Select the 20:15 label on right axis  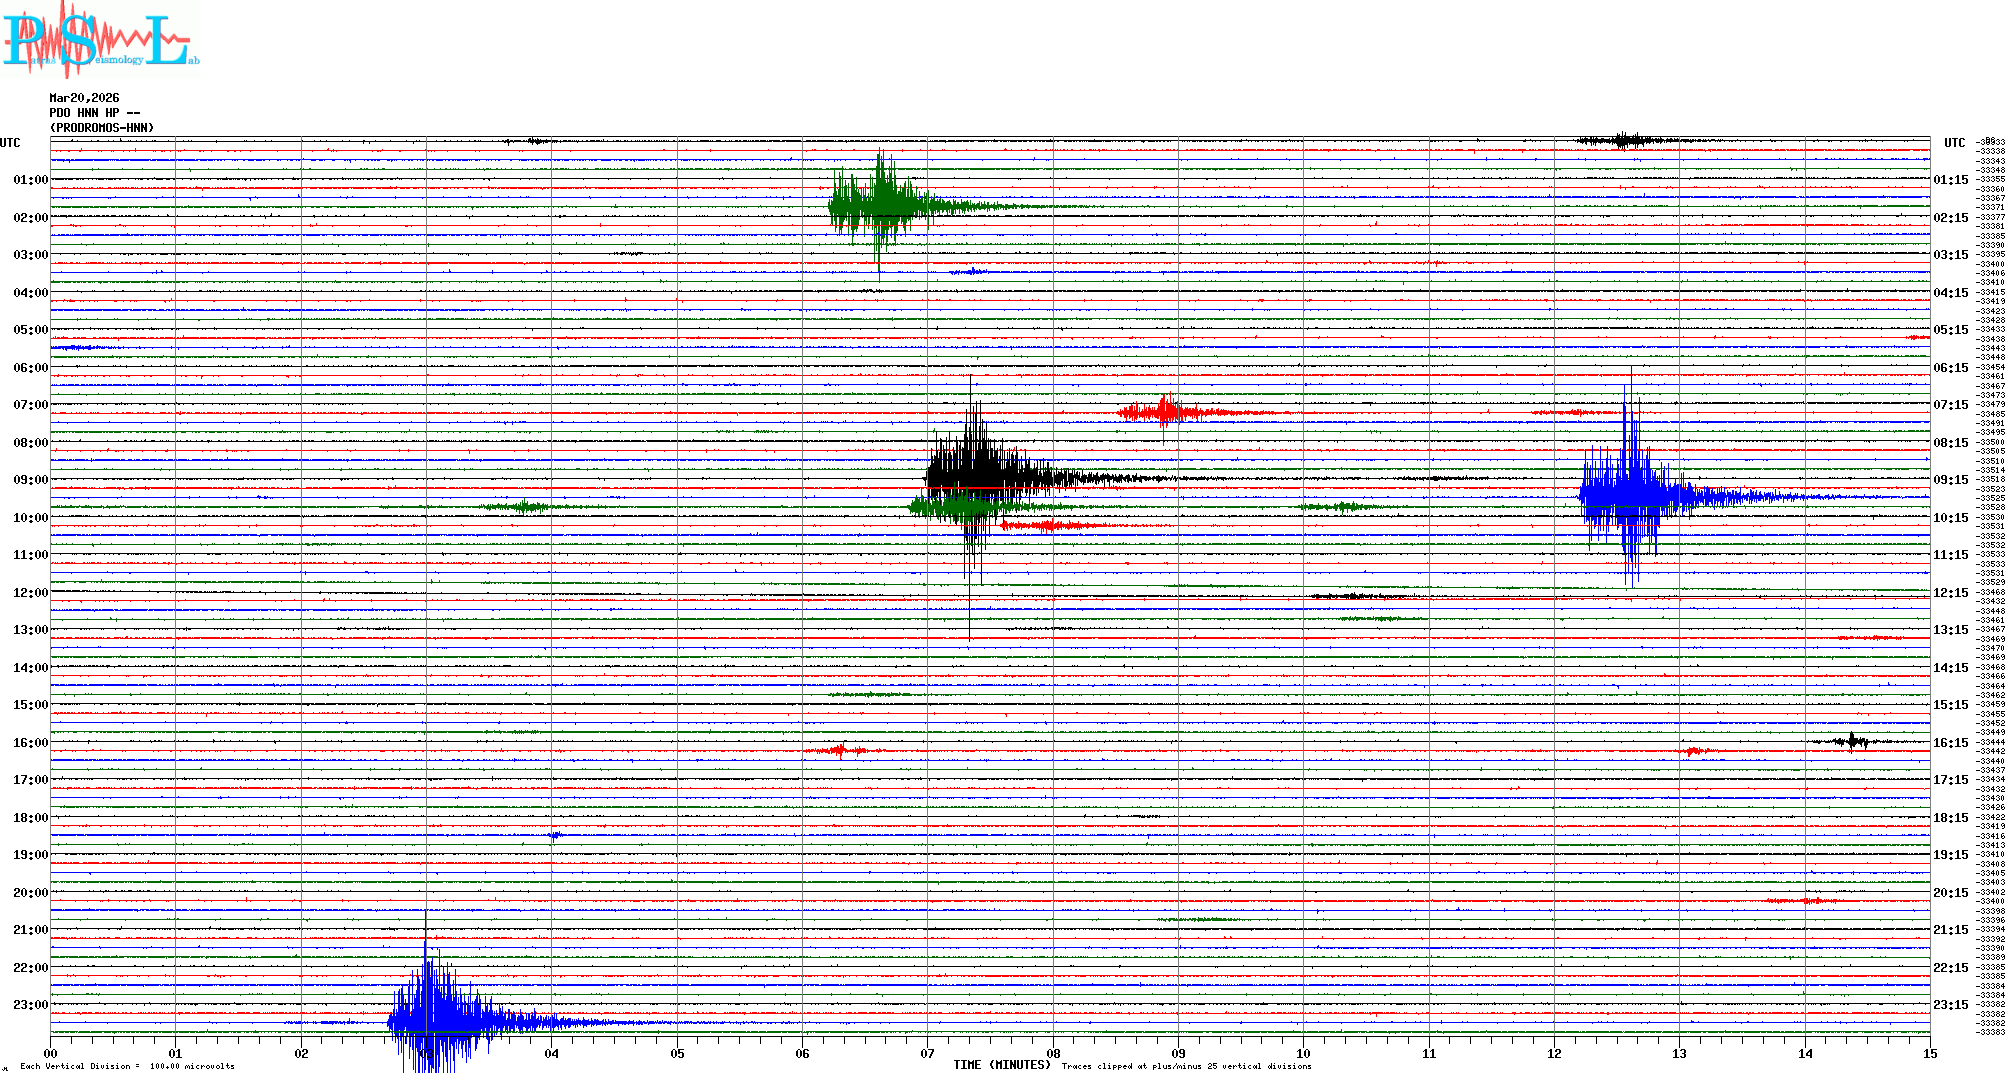click(1950, 893)
